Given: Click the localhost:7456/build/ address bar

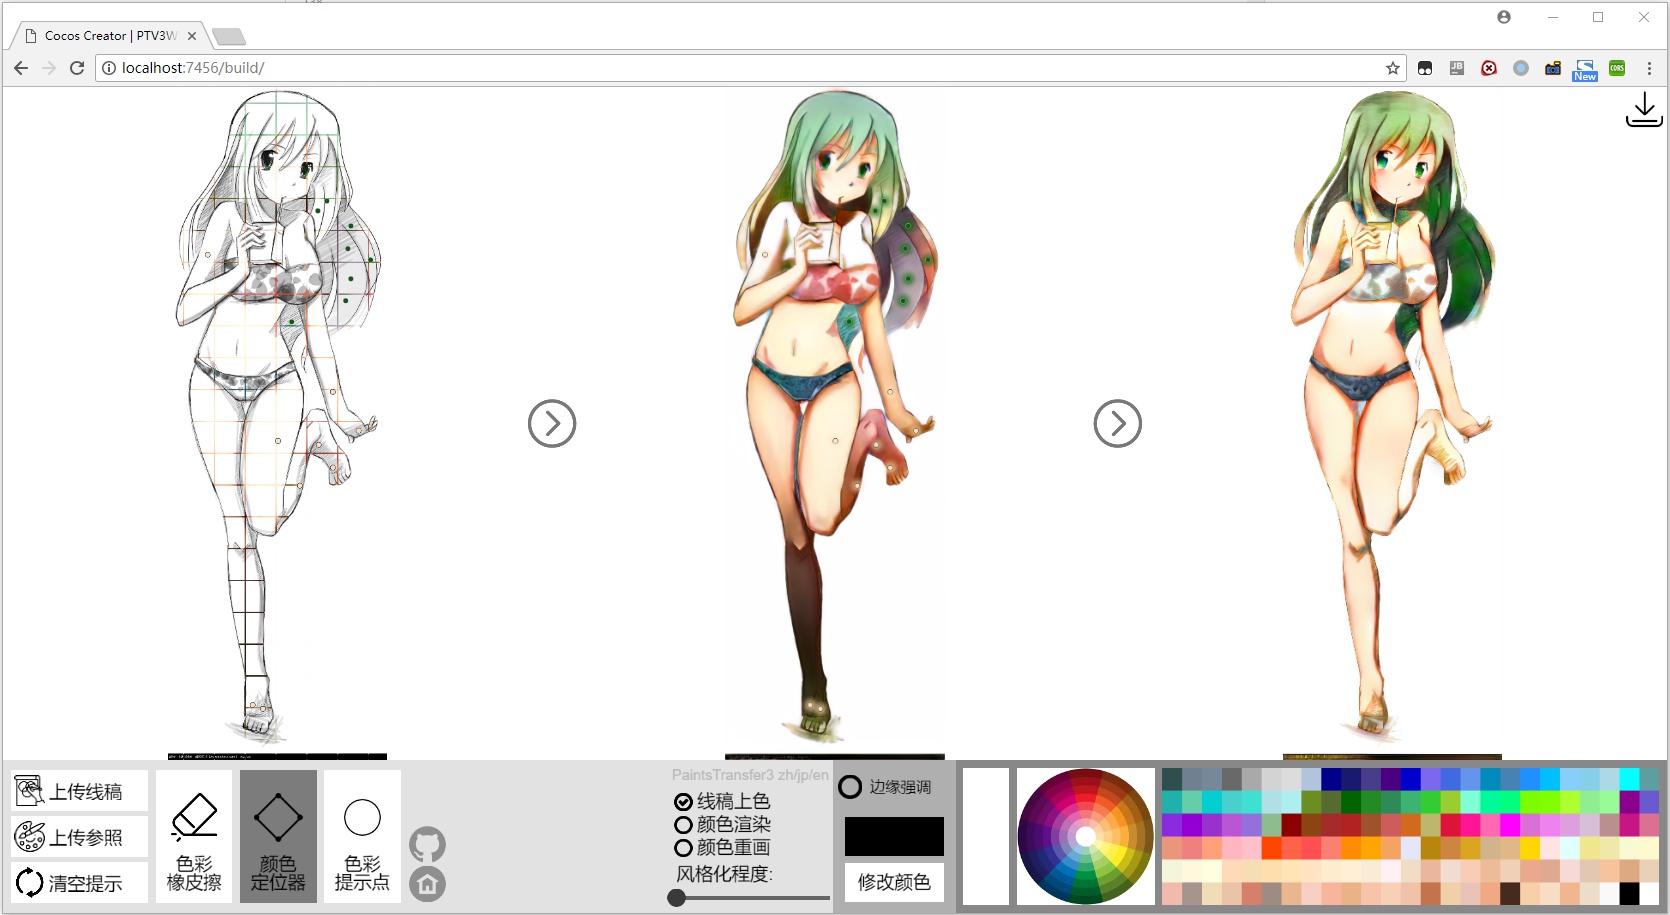Looking at the screenshot, I should pos(750,68).
